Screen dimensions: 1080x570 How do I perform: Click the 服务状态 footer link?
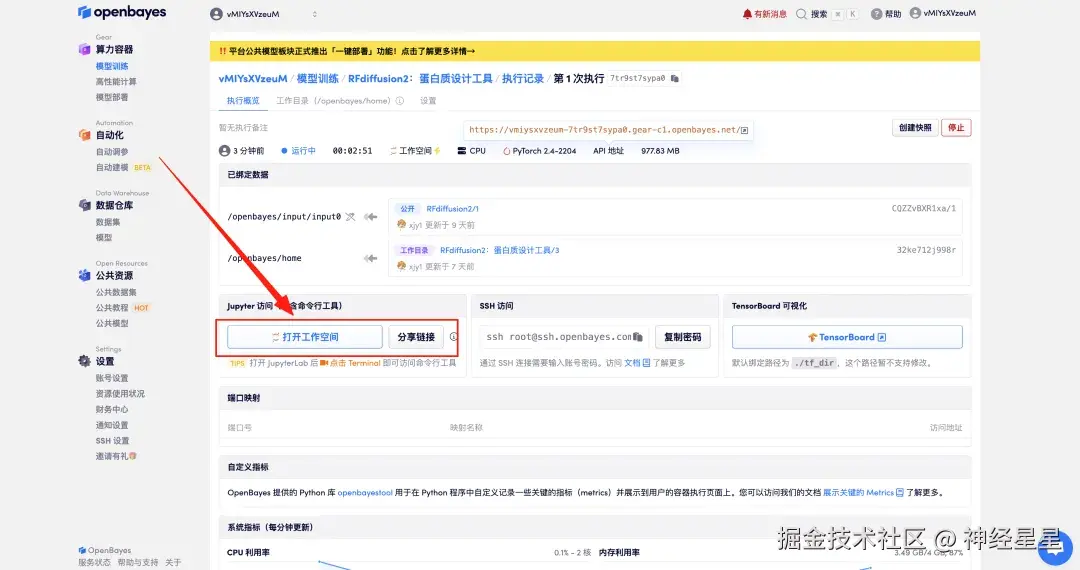click(x=94, y=562)
